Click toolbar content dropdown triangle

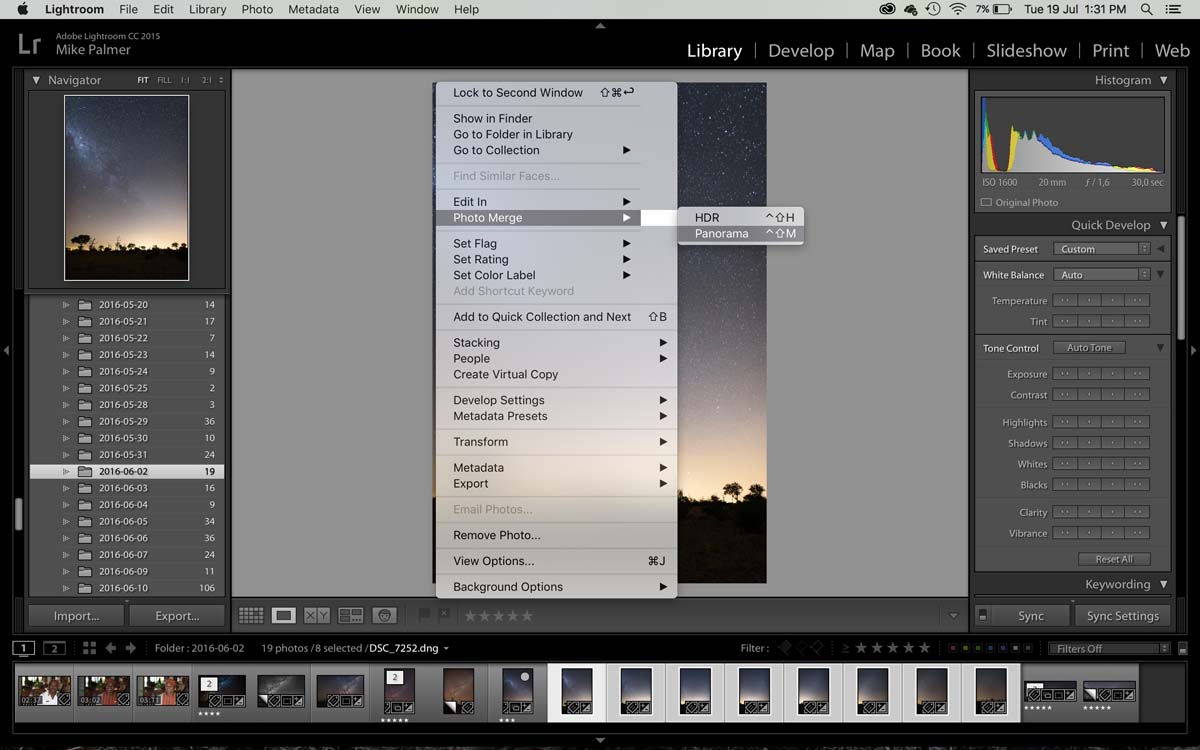click(953, 616)
